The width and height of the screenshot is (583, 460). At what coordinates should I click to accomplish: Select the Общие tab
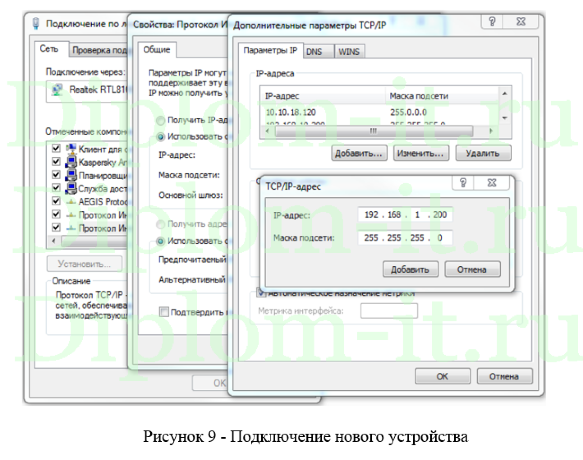point(157,49)
